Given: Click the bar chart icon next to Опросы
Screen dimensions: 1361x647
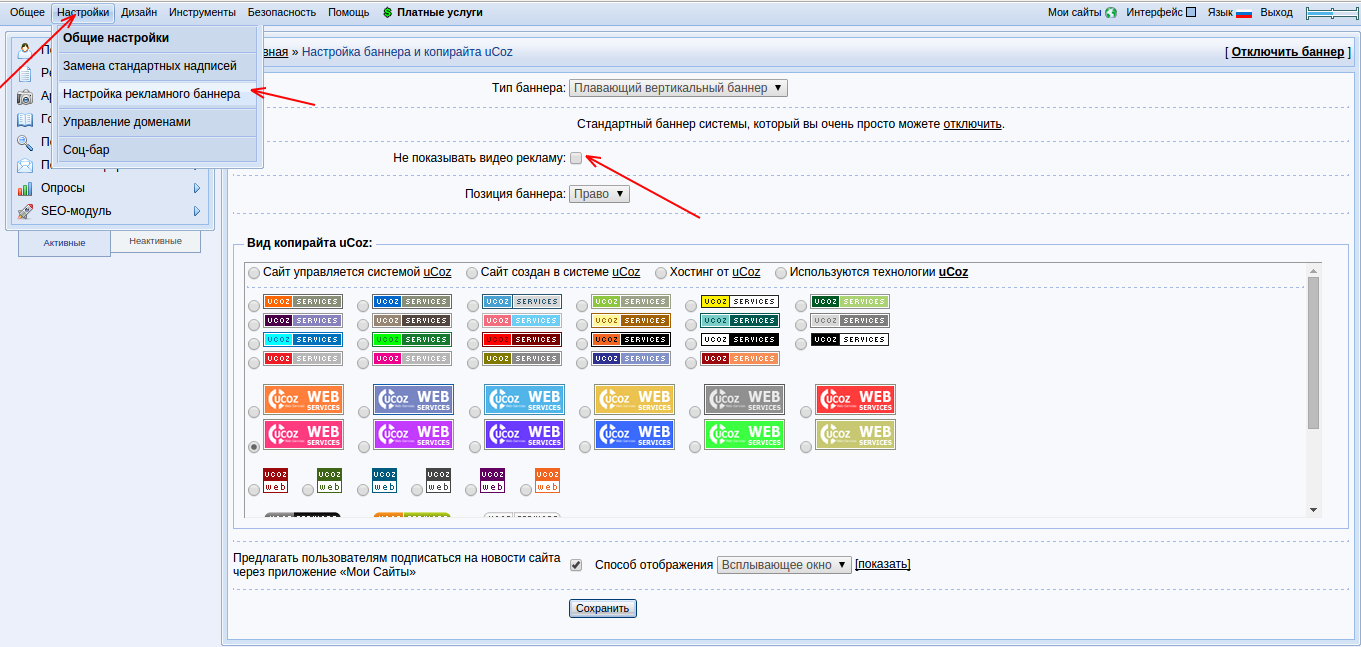Looking at the screenshot, I should click(x=25, y=188).
